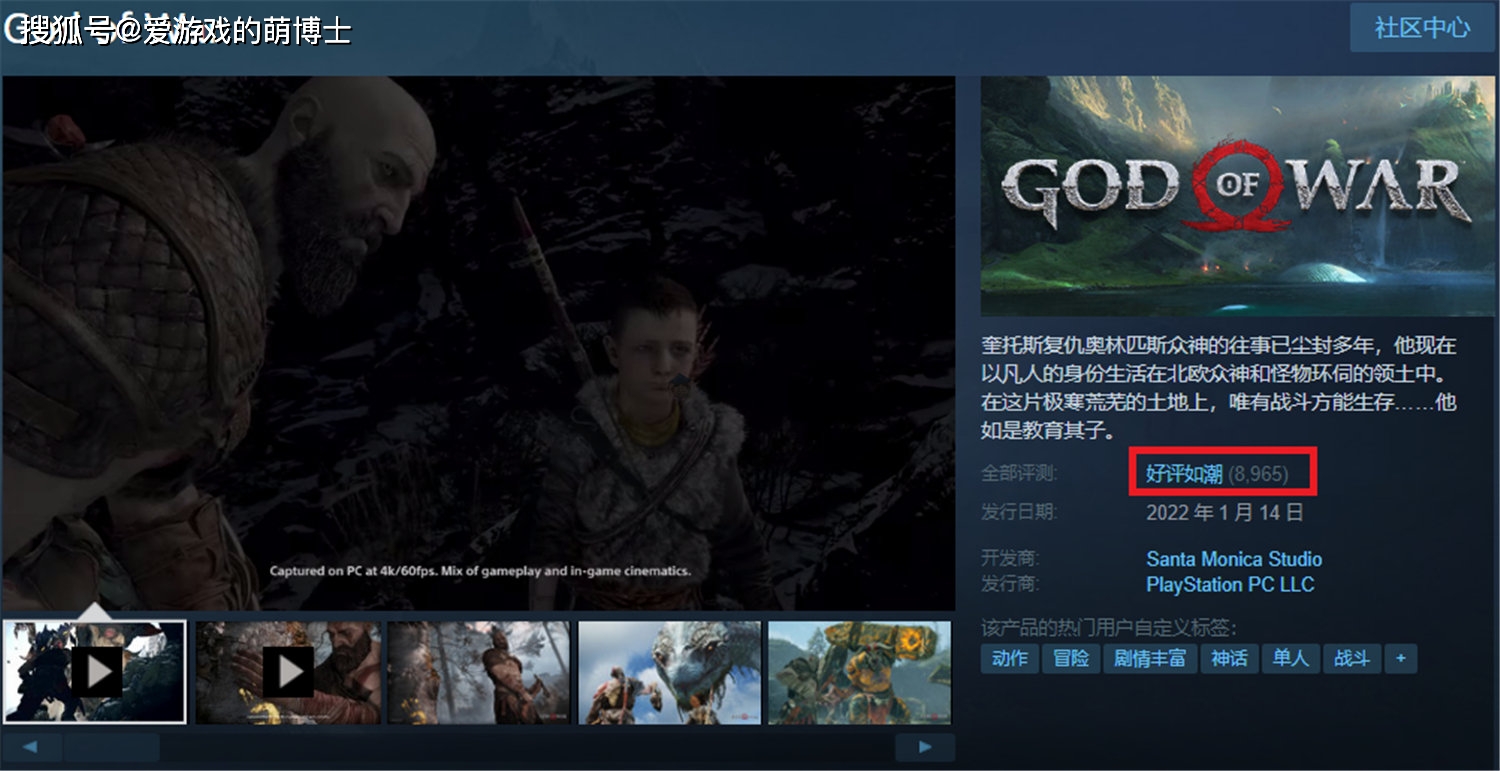Screen dimensions: 1500x771
Task: Open the Santa Monica Studio developer link
Action: point(1234,559)
